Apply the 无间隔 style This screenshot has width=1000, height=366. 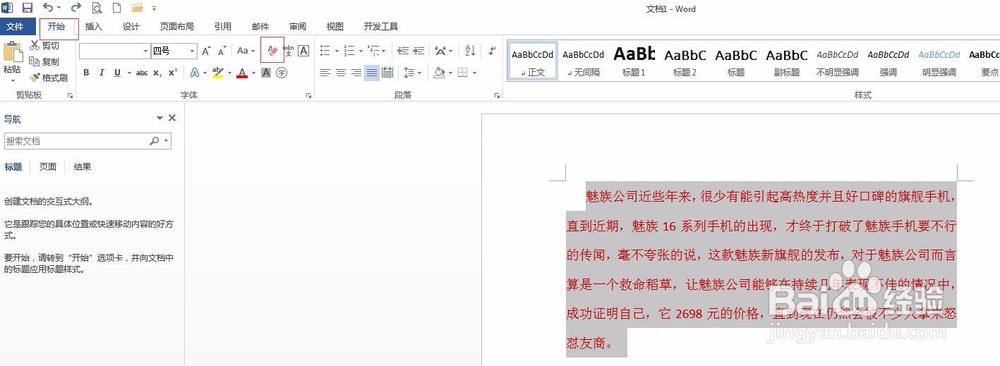point(584,61)
